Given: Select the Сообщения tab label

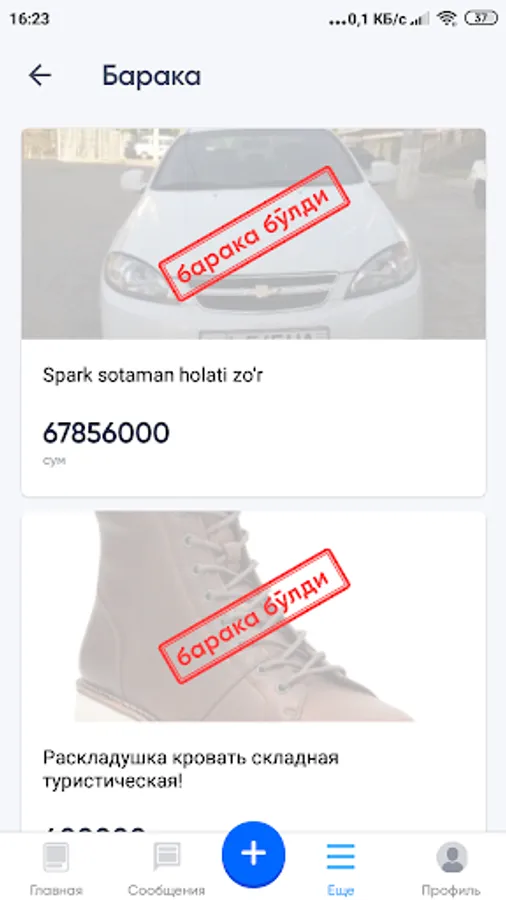Looking at the screenshot, I should tap(166, 890).
